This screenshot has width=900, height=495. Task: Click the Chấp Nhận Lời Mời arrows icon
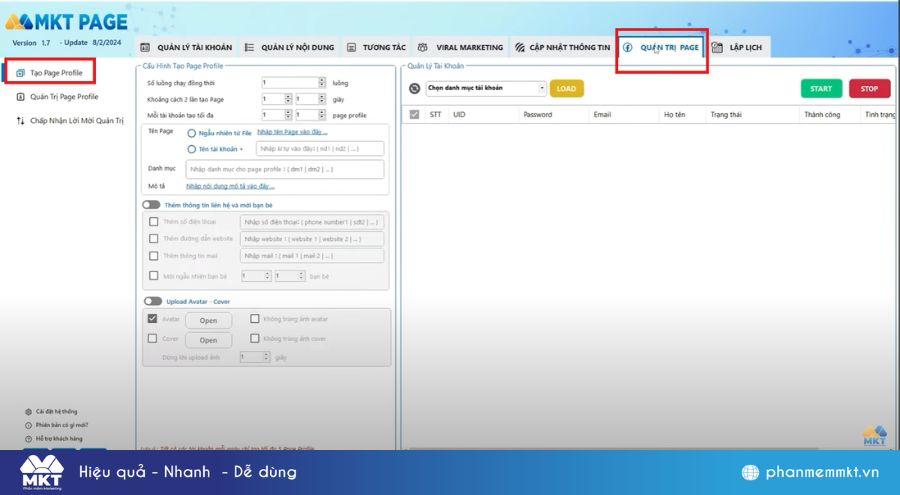pos(21,121)
